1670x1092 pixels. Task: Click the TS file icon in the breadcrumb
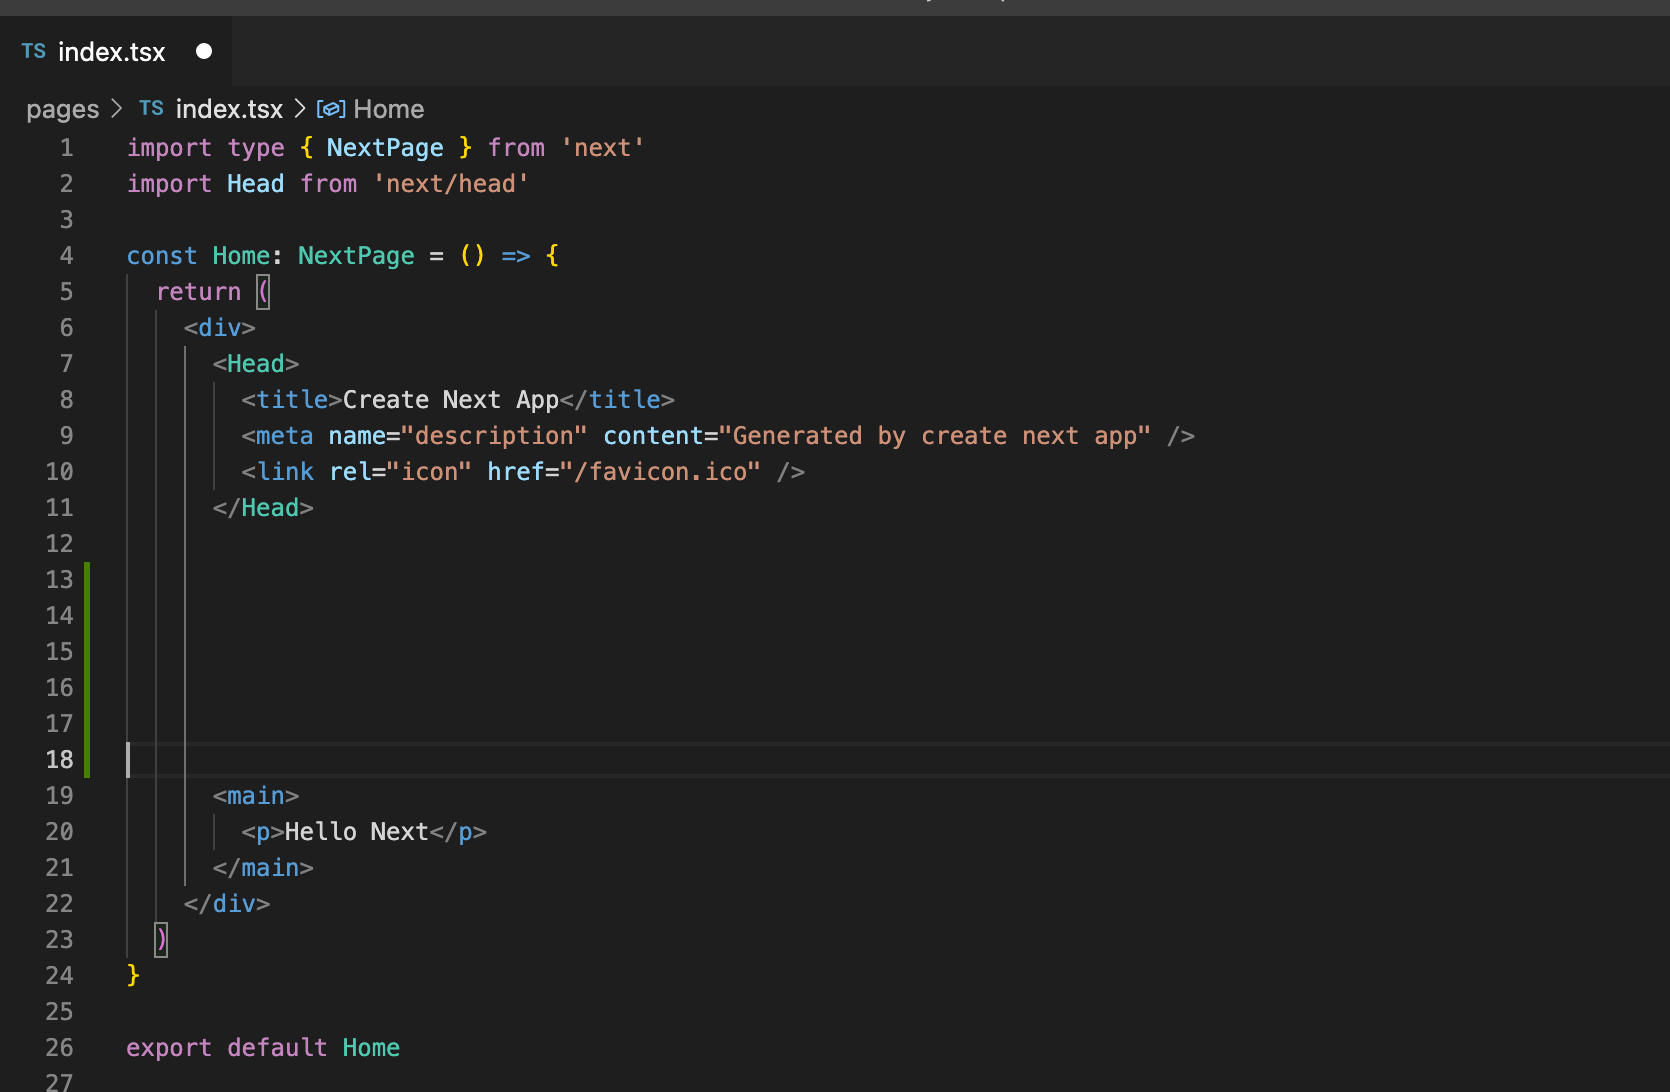151,108
